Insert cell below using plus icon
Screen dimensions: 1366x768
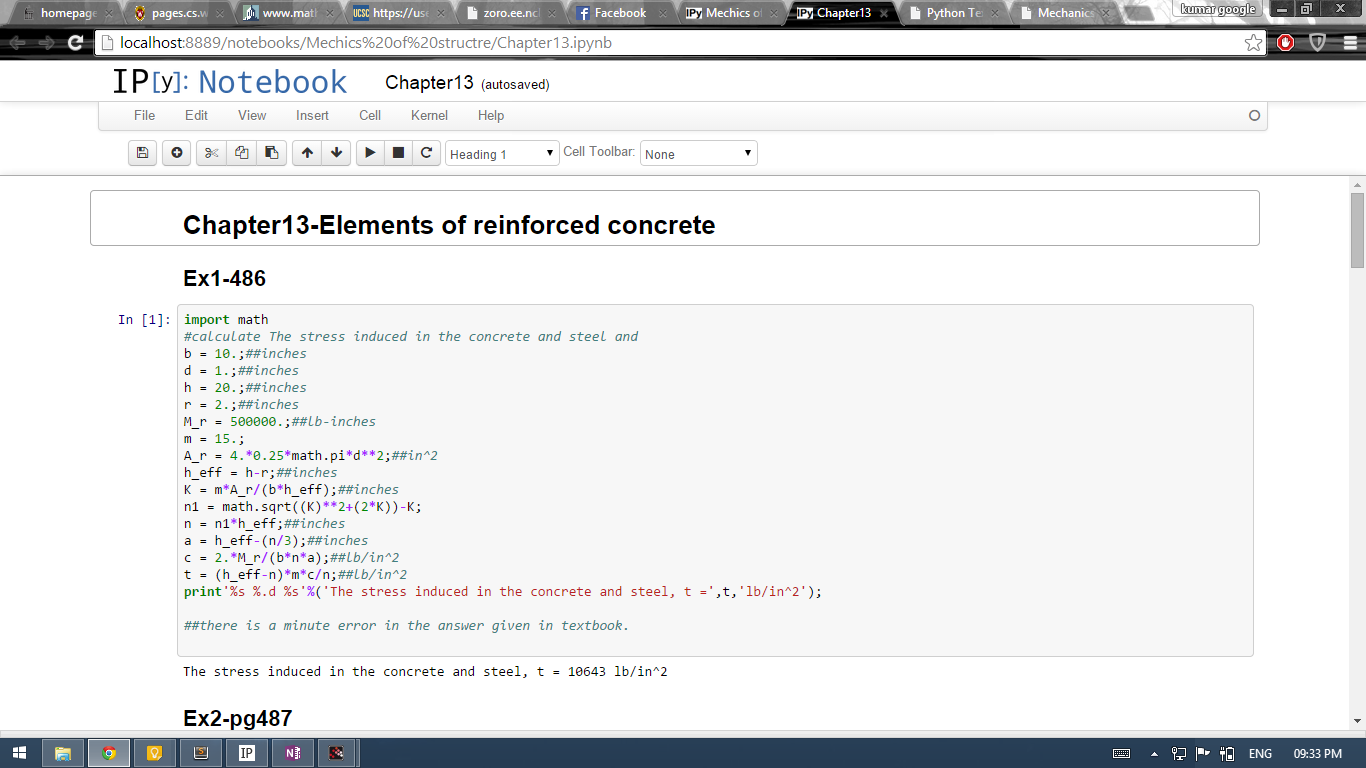click(x=176, y=153)
